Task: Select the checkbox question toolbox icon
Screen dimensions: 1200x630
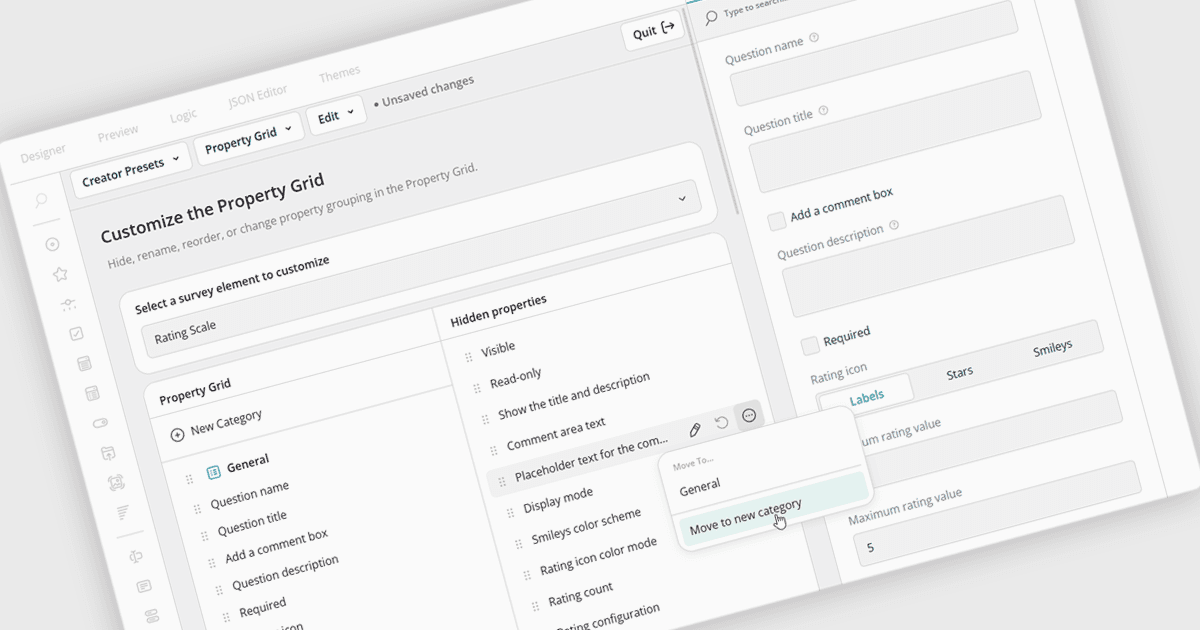Action: click(76, 334)
